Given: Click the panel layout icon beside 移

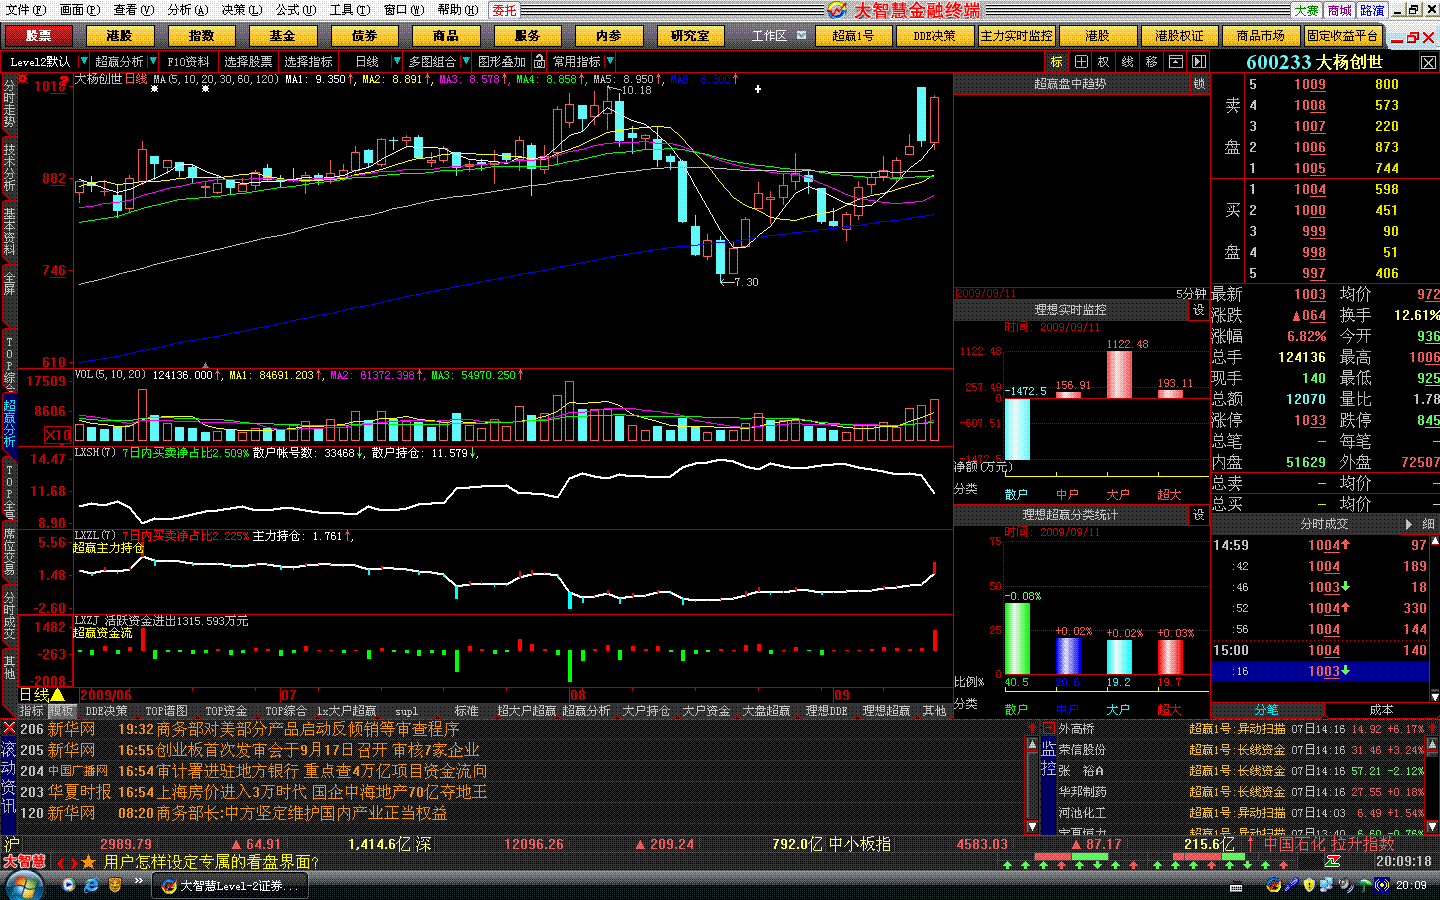Looking at the screenshot, I should point(1176,62).
